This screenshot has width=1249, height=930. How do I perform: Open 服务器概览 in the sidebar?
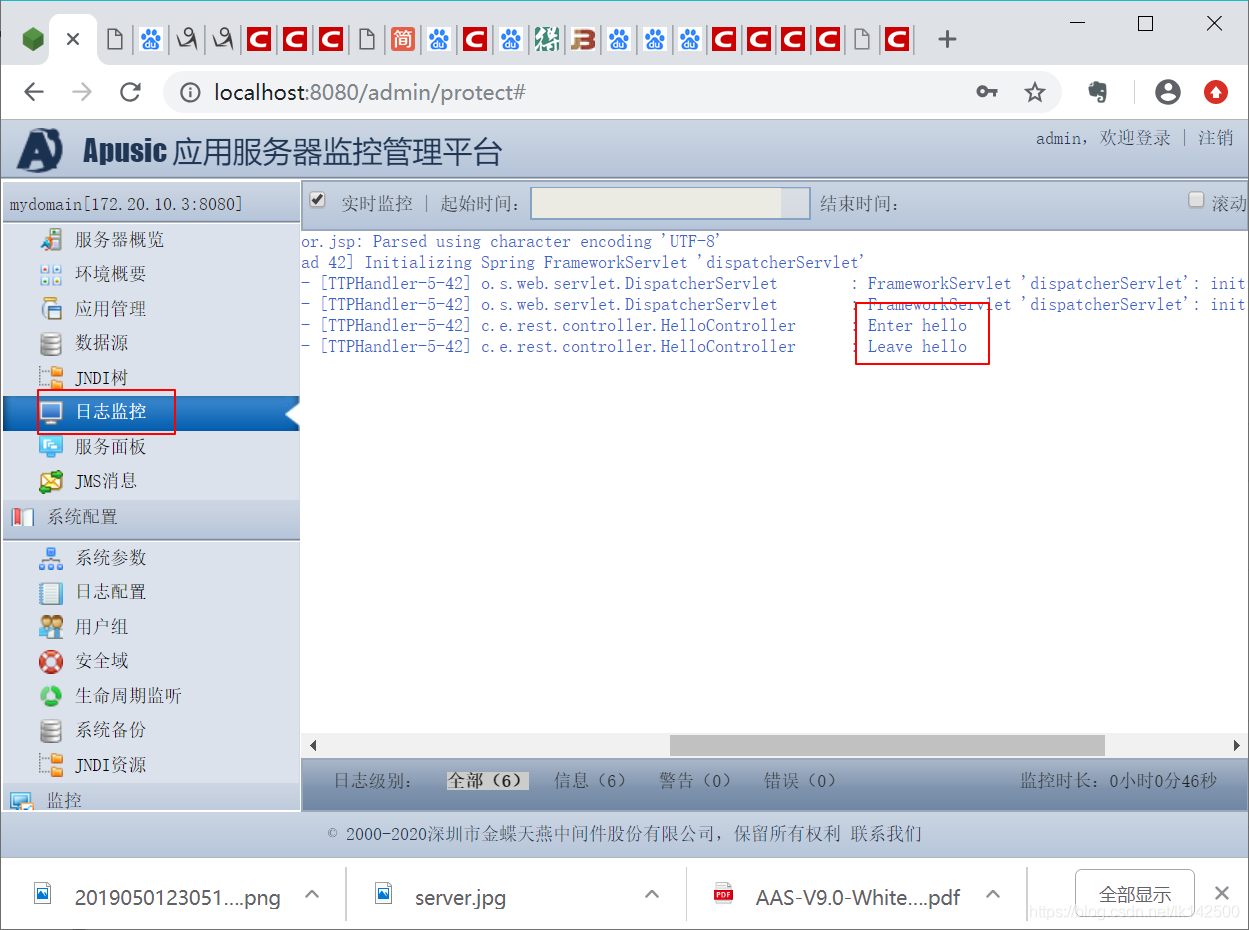[119, 240]
